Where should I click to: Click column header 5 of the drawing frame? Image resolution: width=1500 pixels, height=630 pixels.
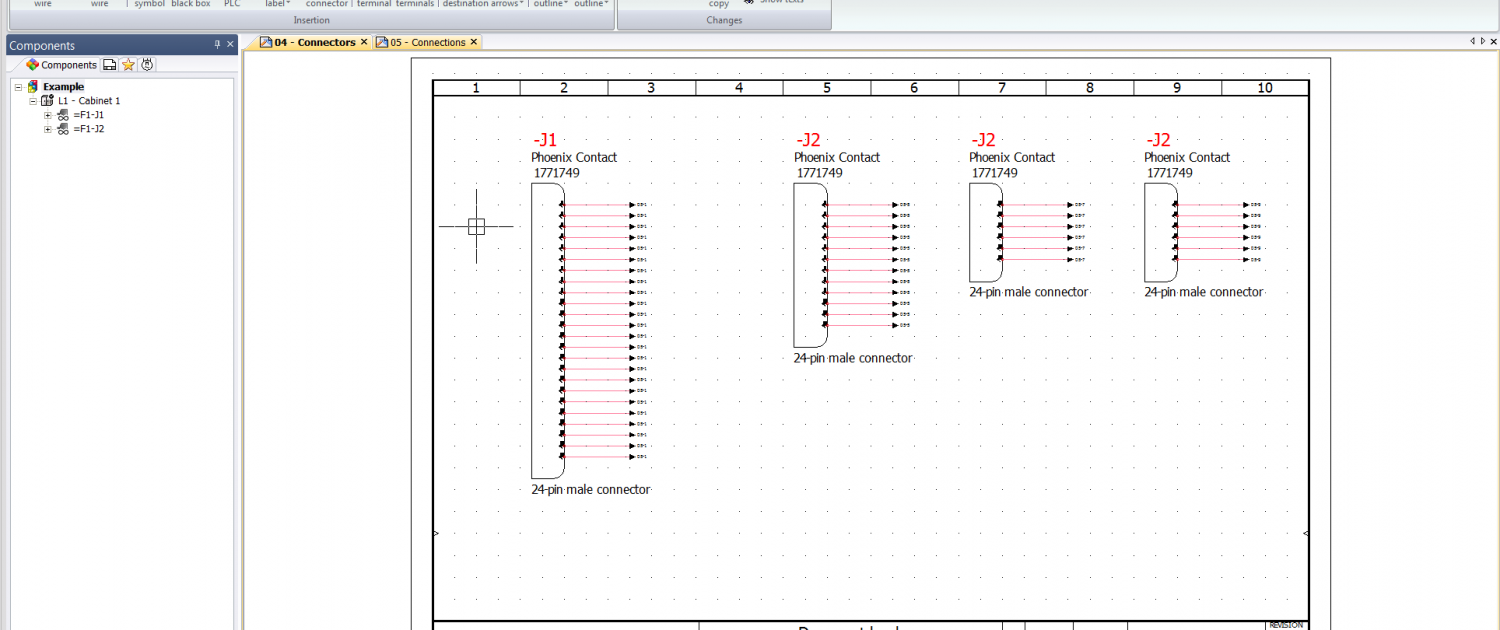tap(827, 88)
